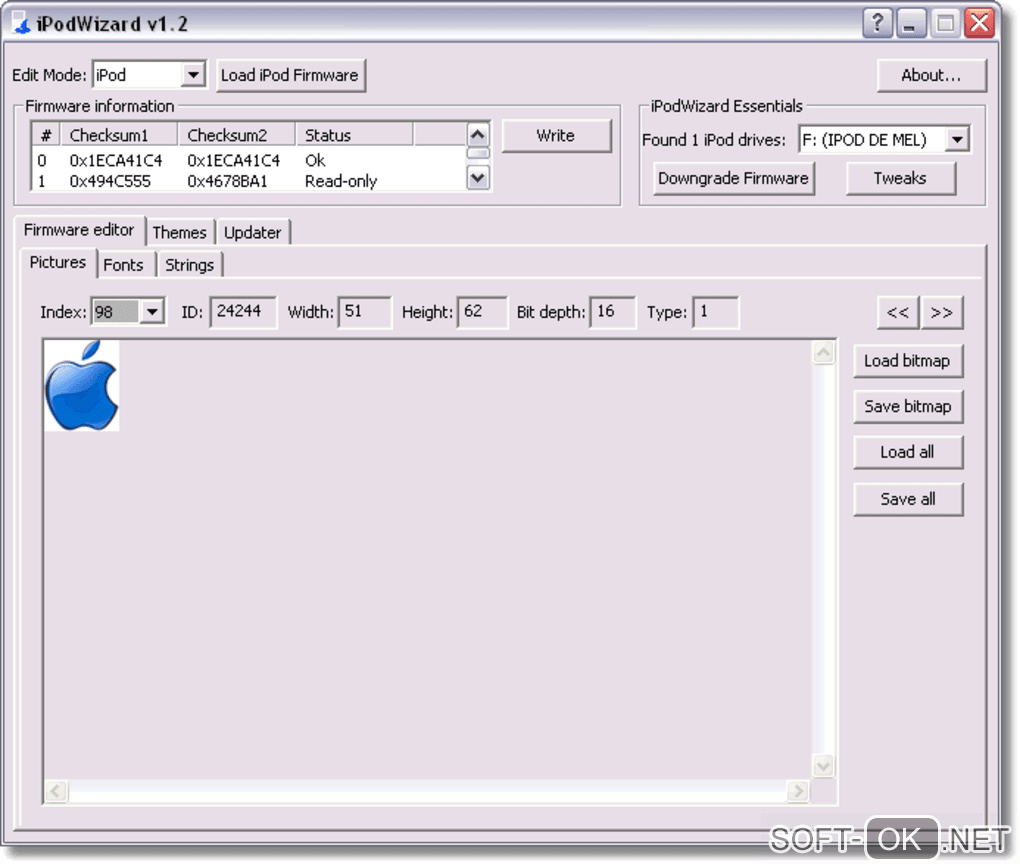Click the Status column header
1020x864 pixels.
pyautogui.click(x=355, y=135)
